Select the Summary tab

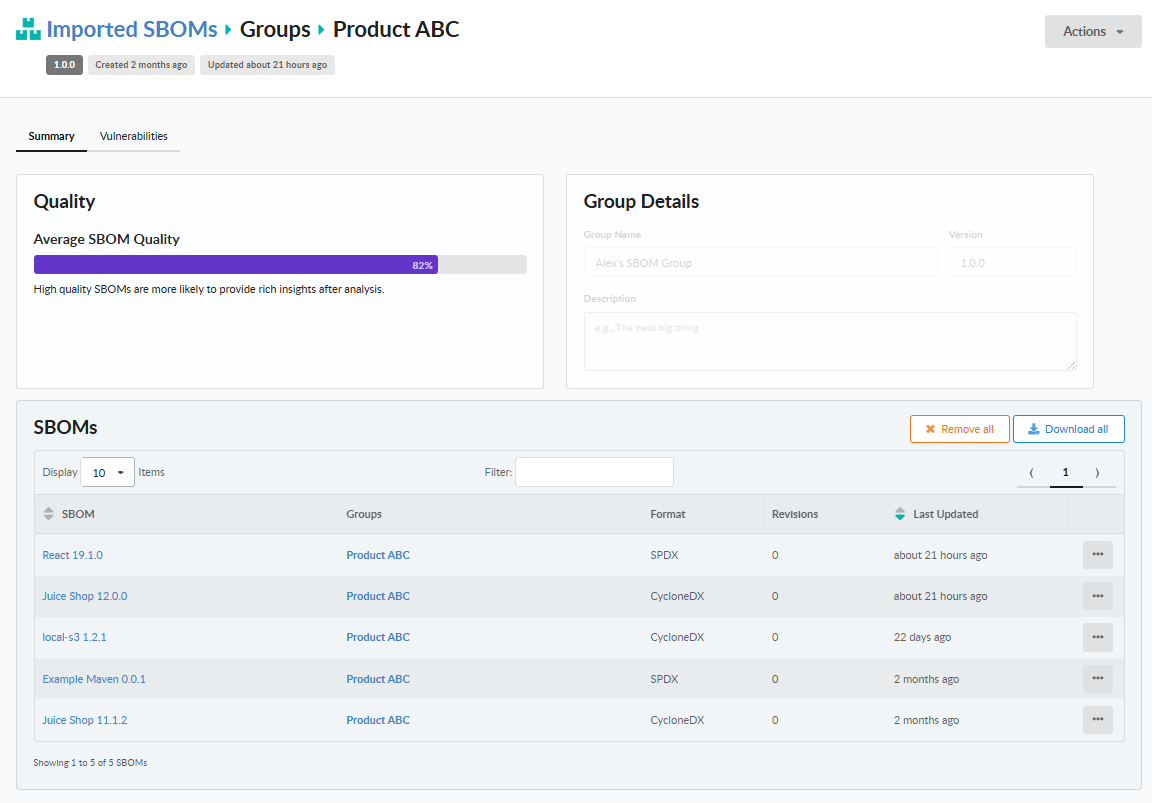(51, 136)
